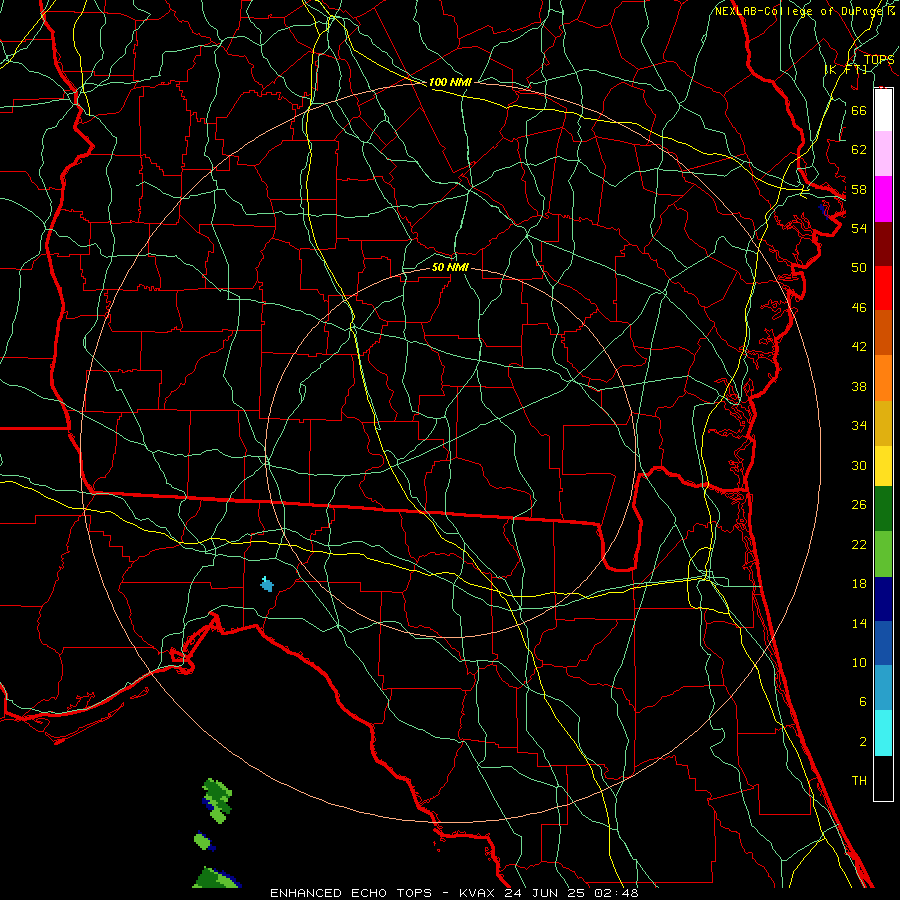900x900 pixels.
Task: Click the "NEXLAB-College of DuPage" credit text
Action: tap(800, 11)
